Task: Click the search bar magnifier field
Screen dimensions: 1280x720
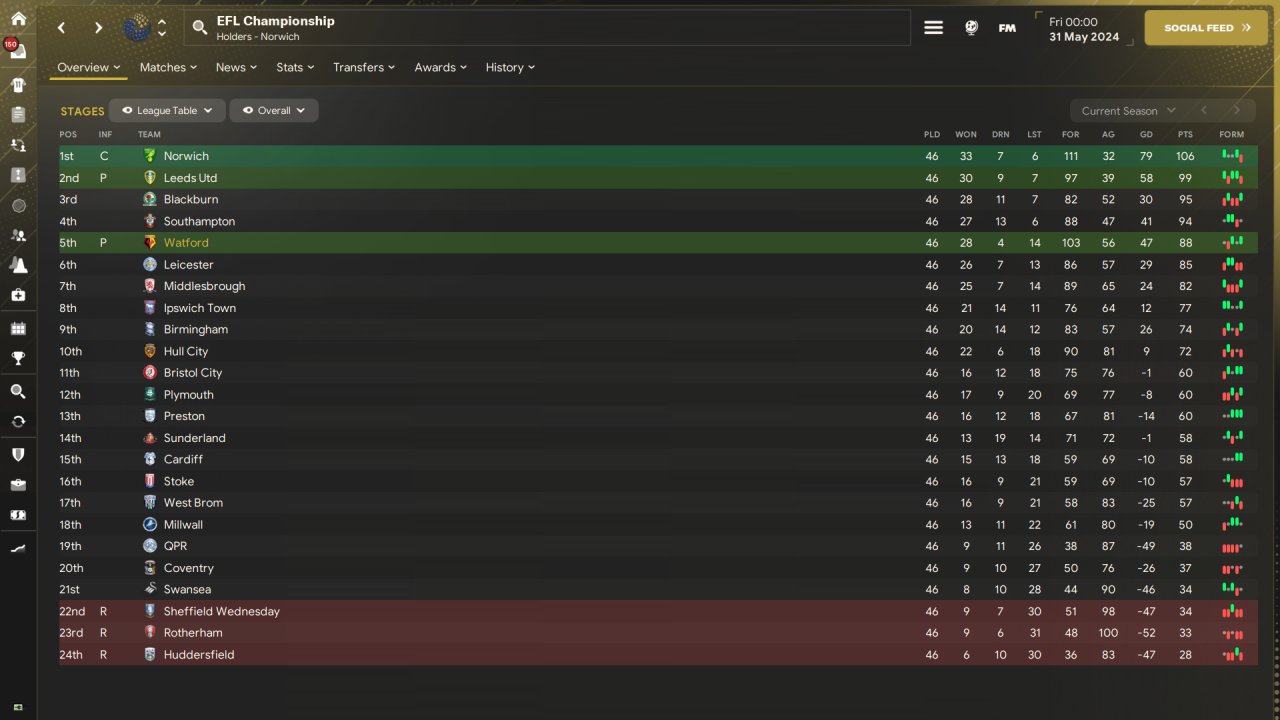Action: [x=547, y=28]
